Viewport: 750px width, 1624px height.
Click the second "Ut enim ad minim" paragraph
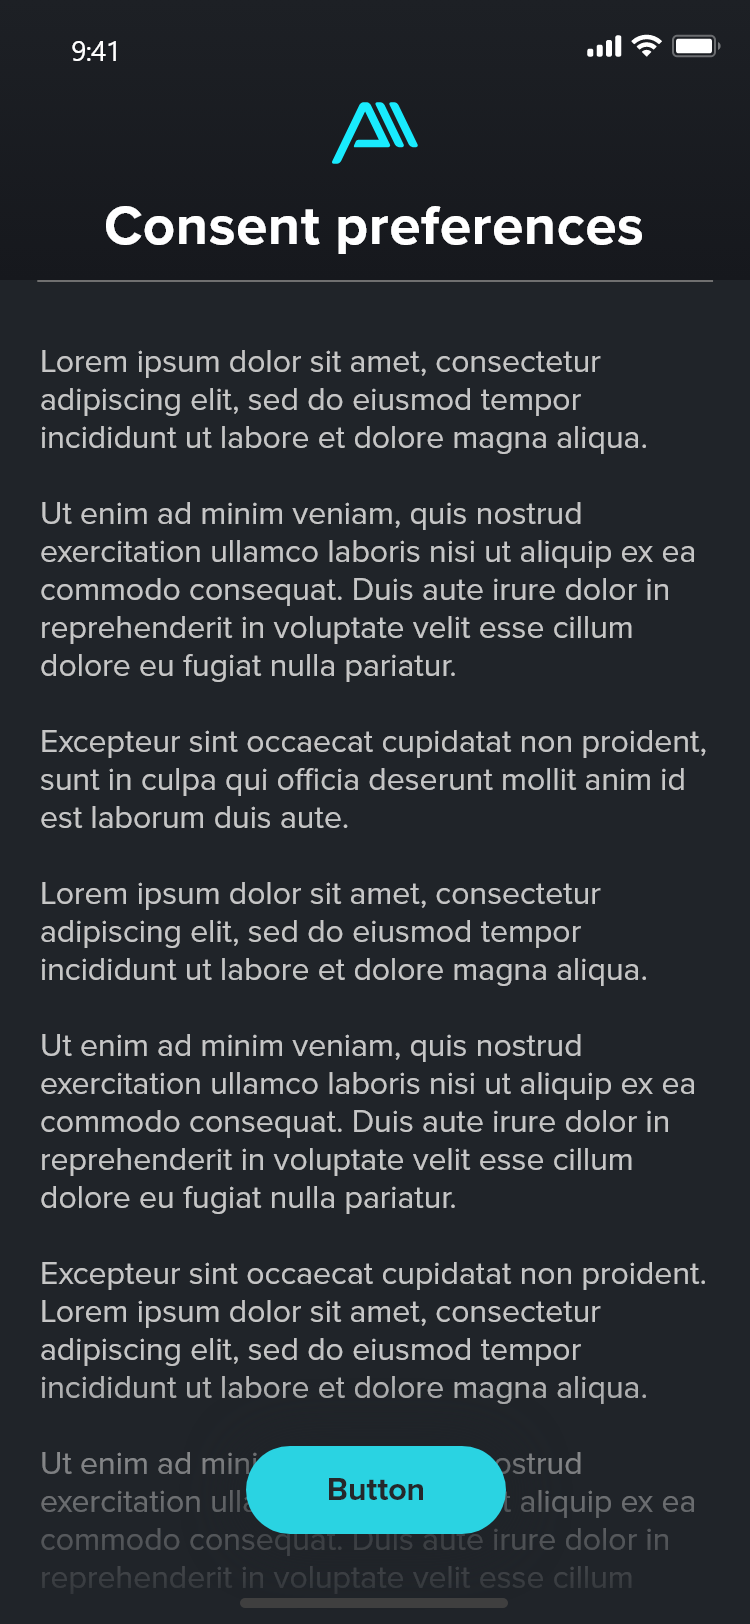(367, 1122)
